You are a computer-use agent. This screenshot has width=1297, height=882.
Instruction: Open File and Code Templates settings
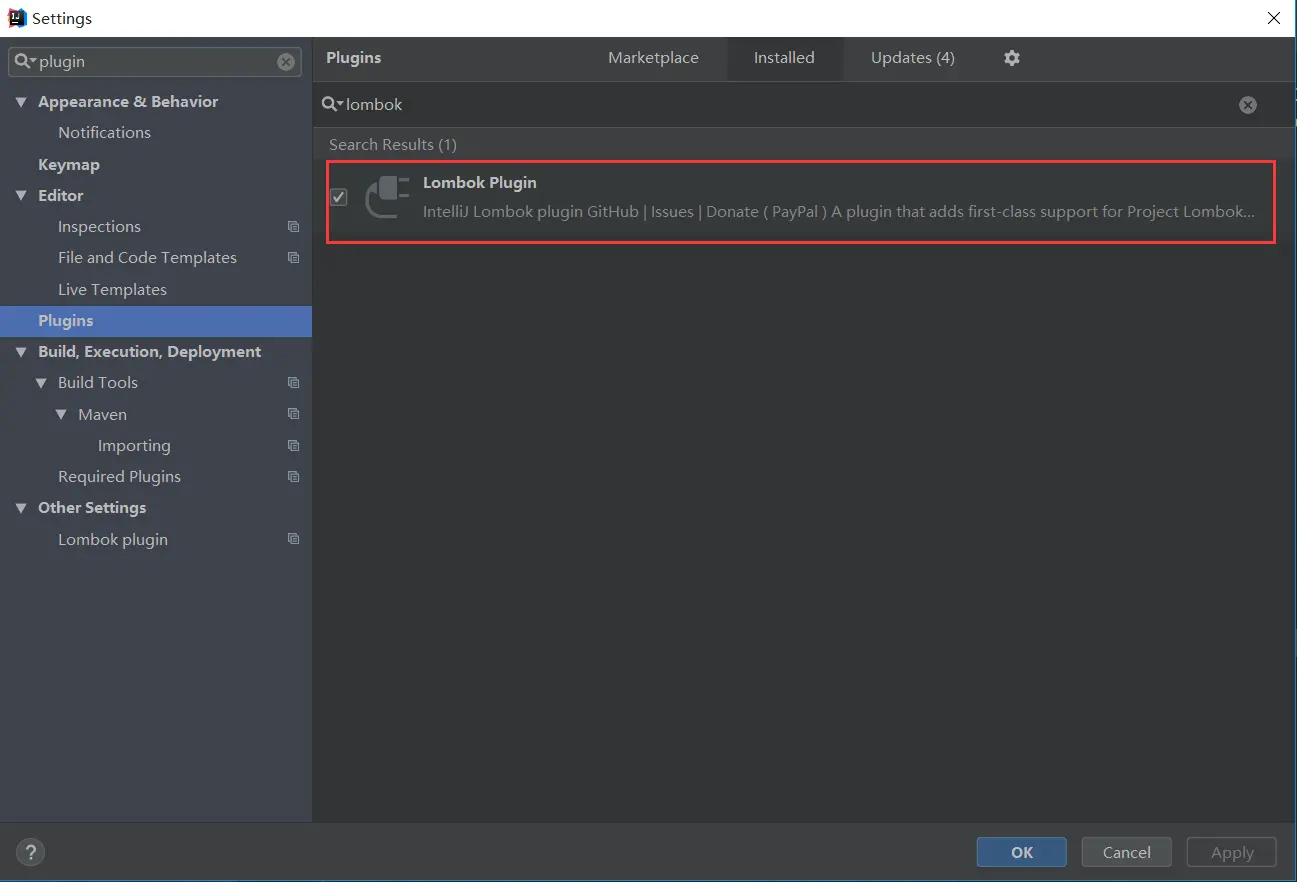(147, 258)
